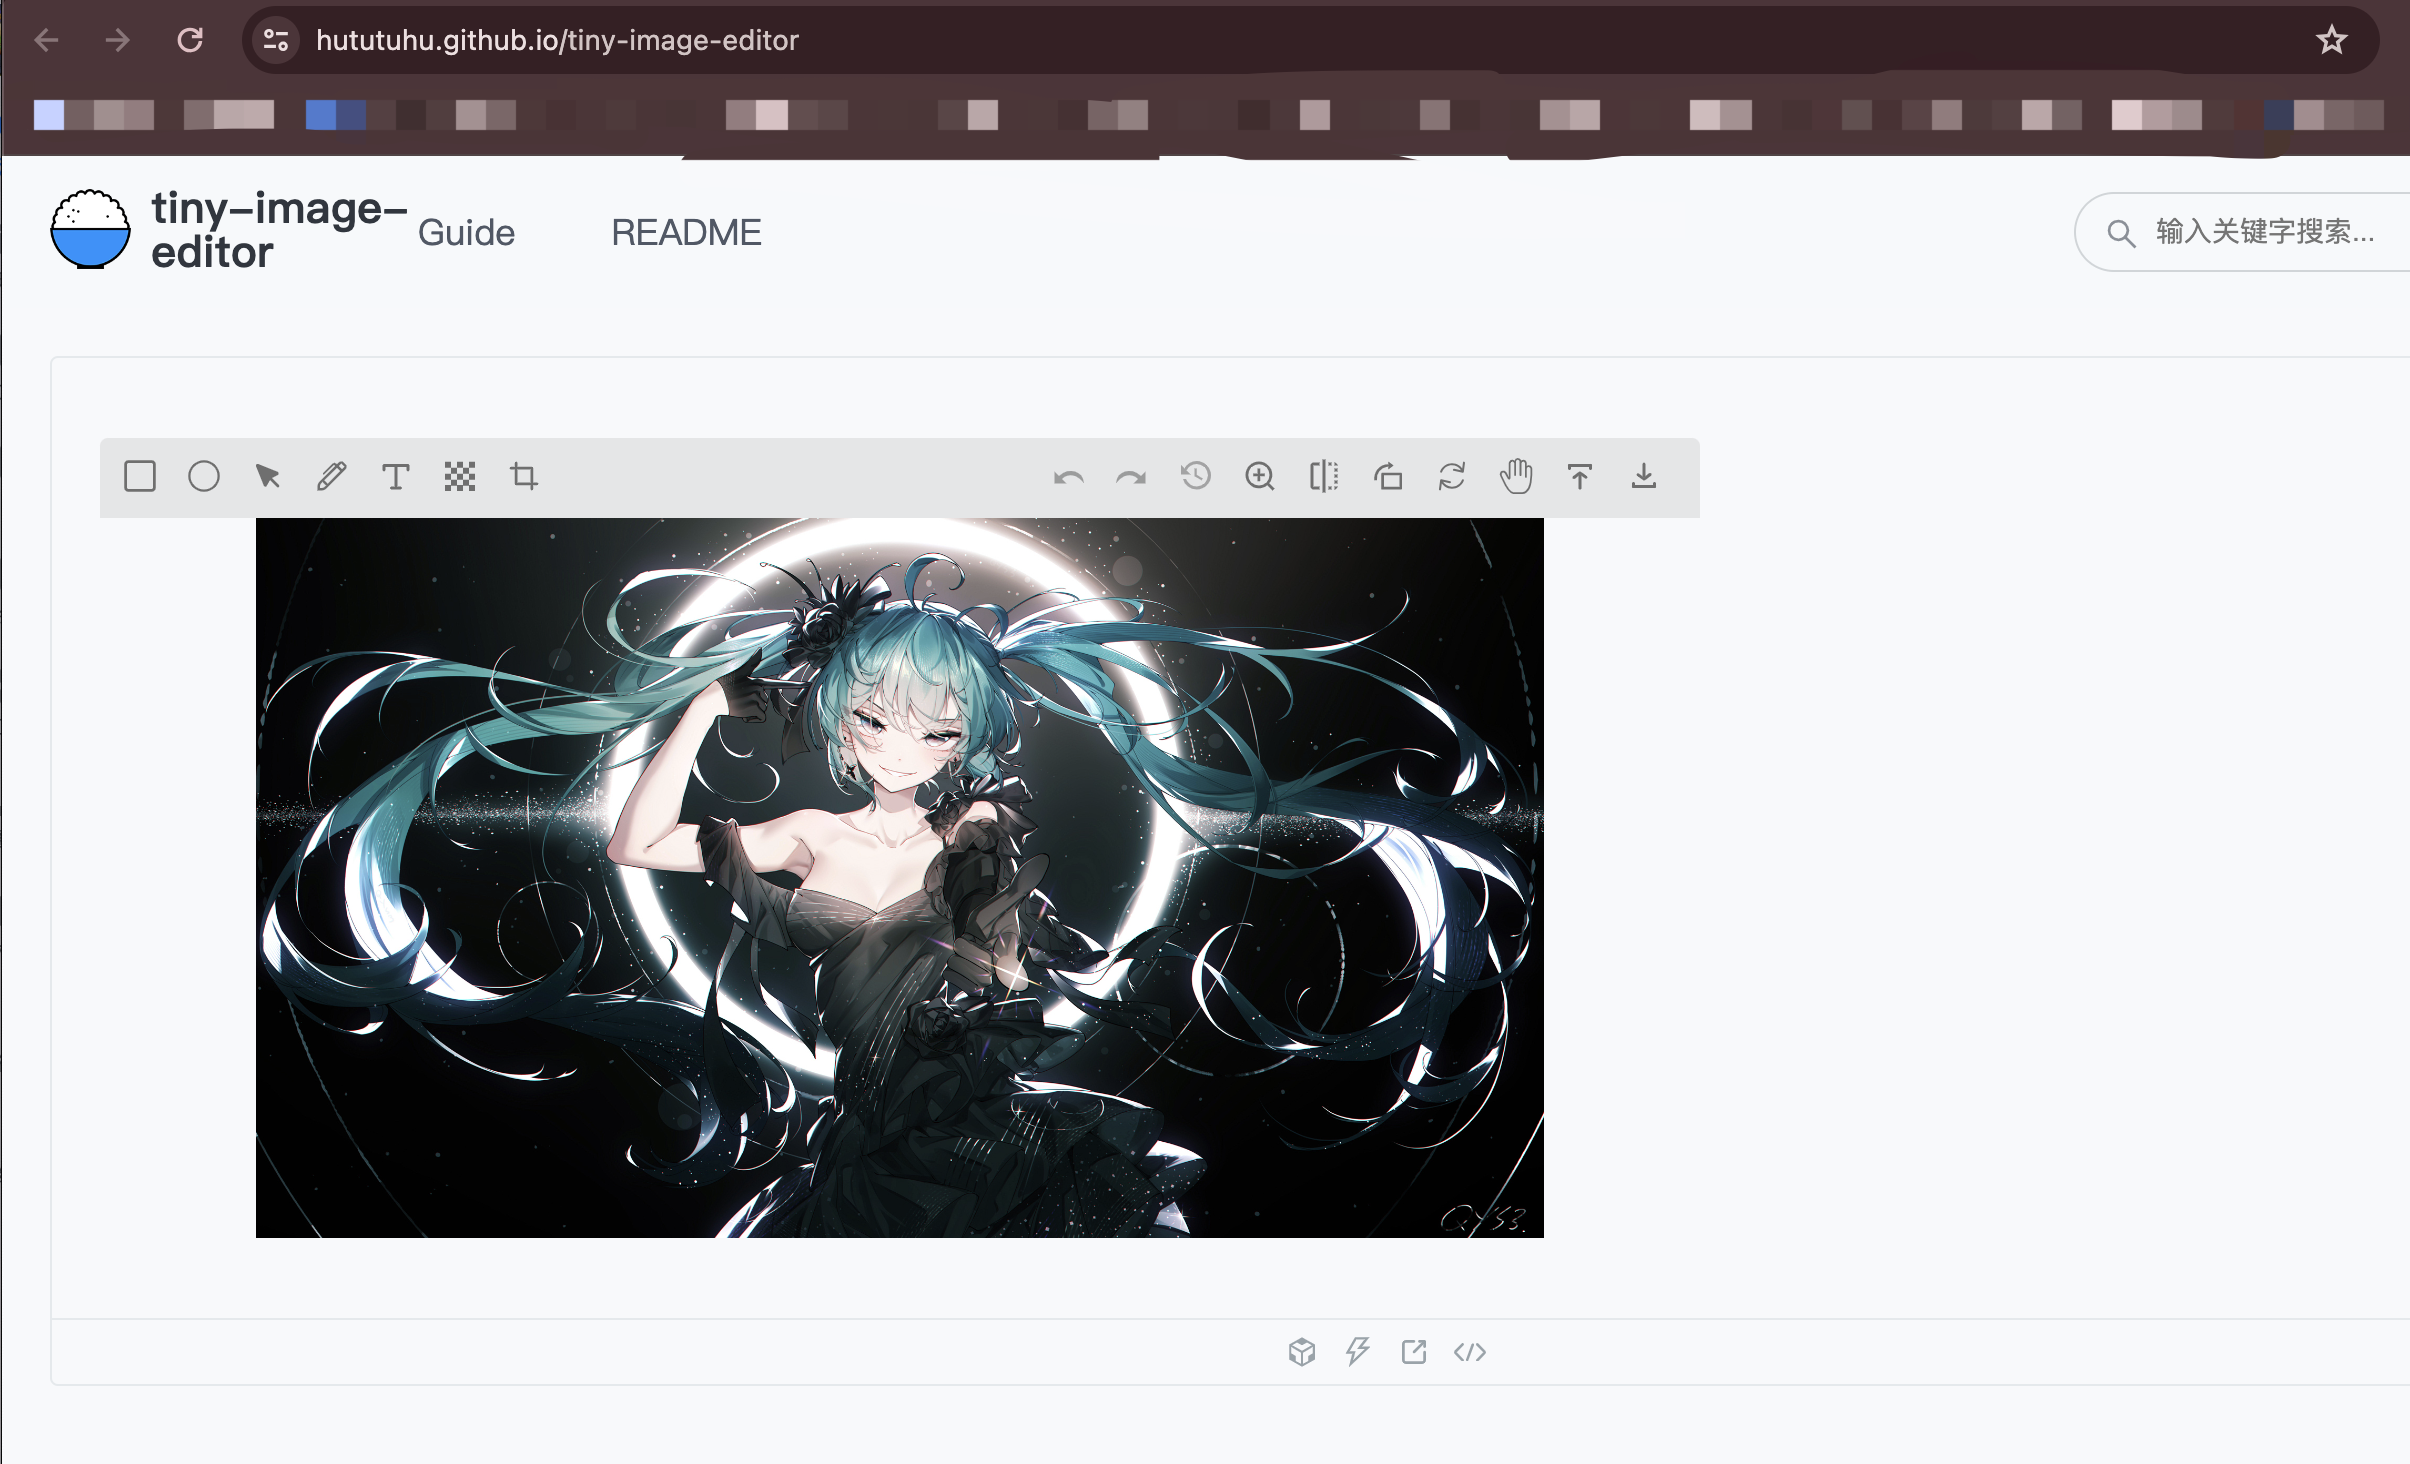Image resolution: width=2410 pixels, height=1464 pixels.
Task: Select the crop tool
Action: pos(524,476)
